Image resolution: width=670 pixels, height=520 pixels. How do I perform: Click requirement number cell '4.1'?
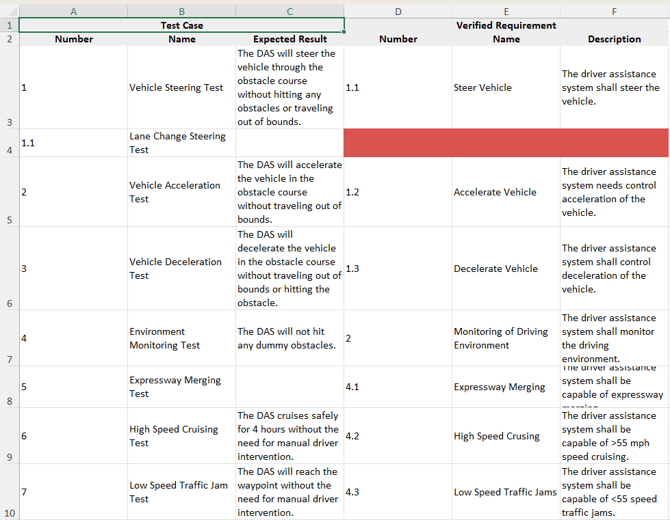[398, 387]
